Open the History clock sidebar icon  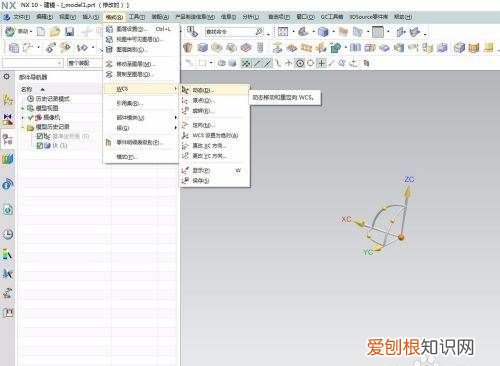tap(8, 234)
